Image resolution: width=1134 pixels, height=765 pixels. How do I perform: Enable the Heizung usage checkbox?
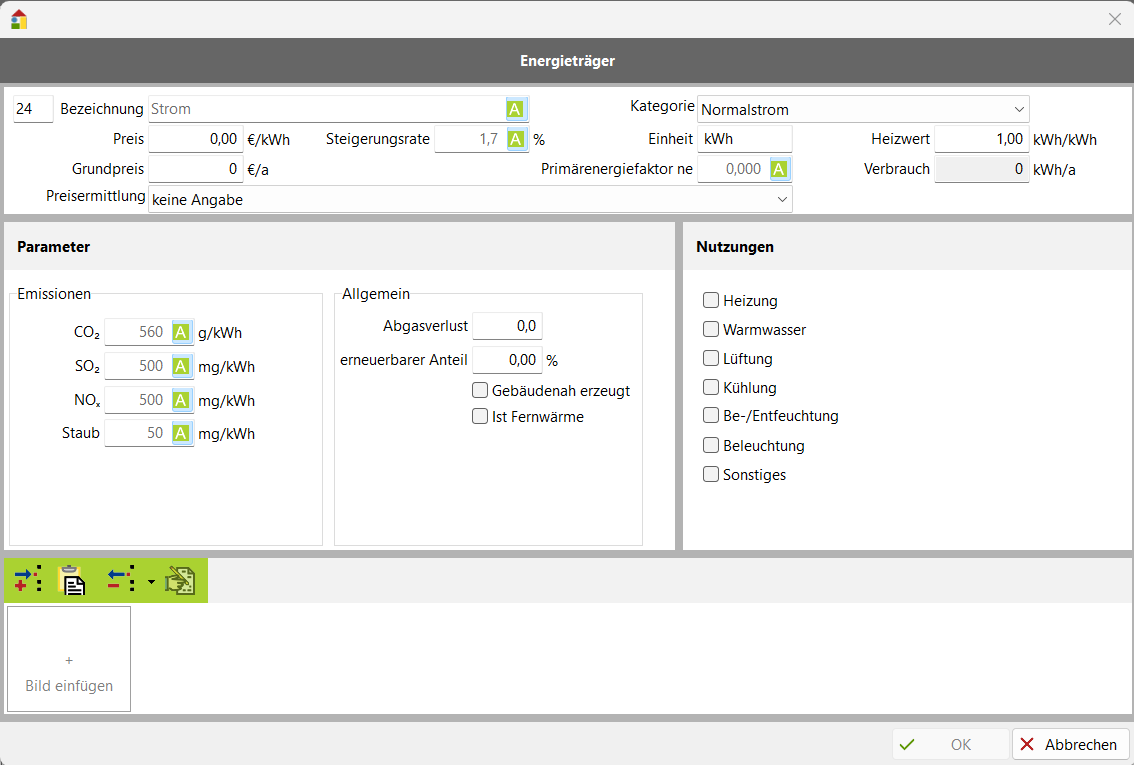[711, 300]
